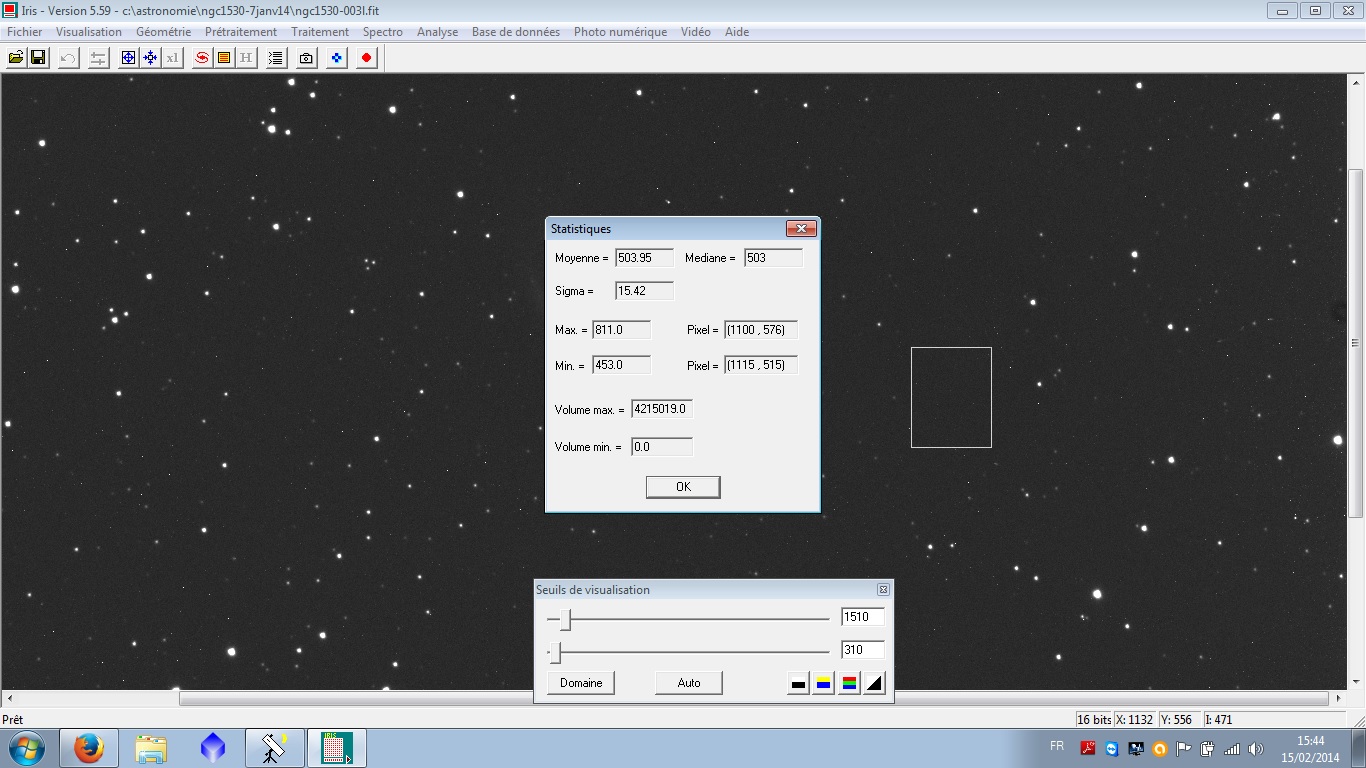Click the orange lined-square toolbar icon

(x=224, y=58)
